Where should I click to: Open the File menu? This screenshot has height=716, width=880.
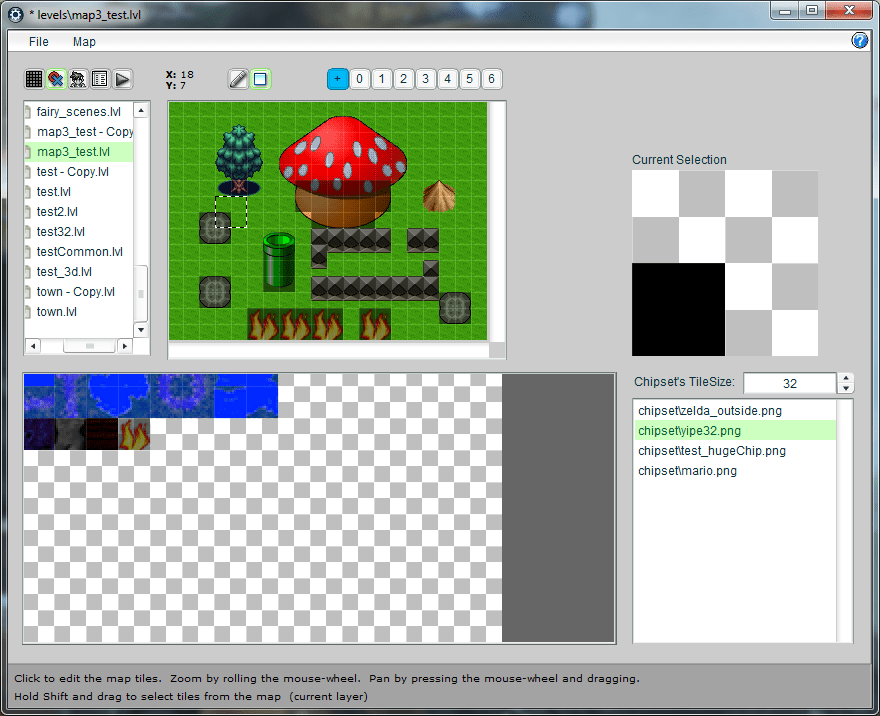pyautogui.click(x=39, y=42)
